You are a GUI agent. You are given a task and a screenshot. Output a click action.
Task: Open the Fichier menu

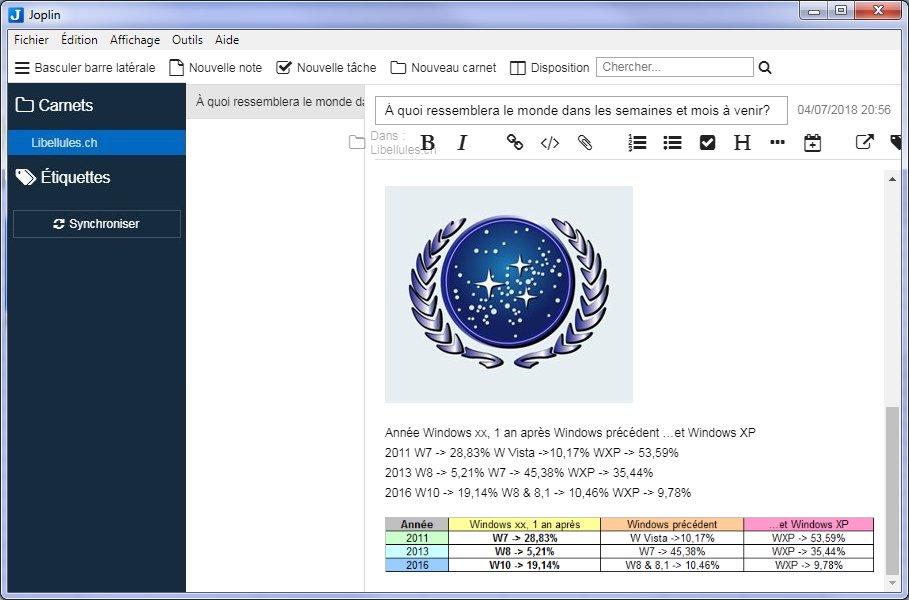click(x=31, y=40)
